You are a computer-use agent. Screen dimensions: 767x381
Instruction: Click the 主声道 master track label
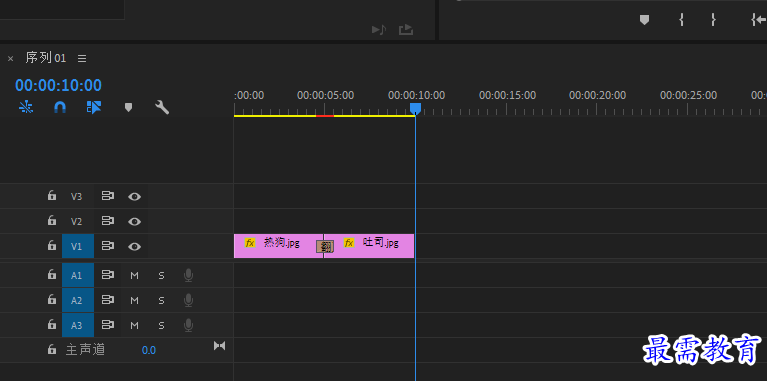tap(85, 349)
